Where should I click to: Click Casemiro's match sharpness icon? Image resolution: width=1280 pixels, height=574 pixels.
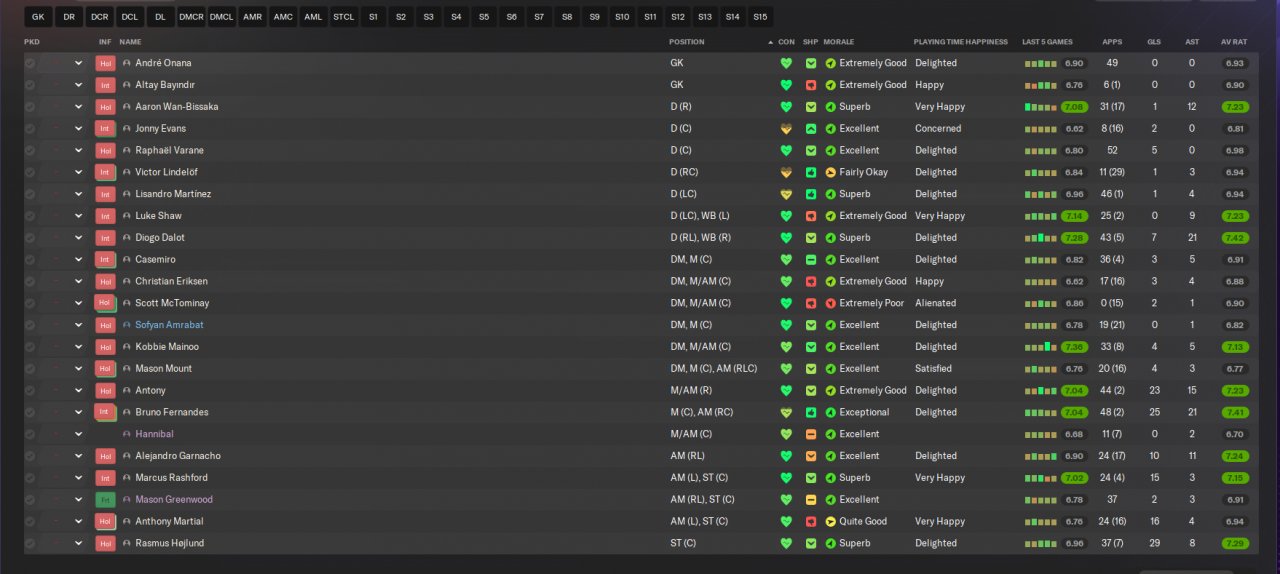[x=811, y=259]
